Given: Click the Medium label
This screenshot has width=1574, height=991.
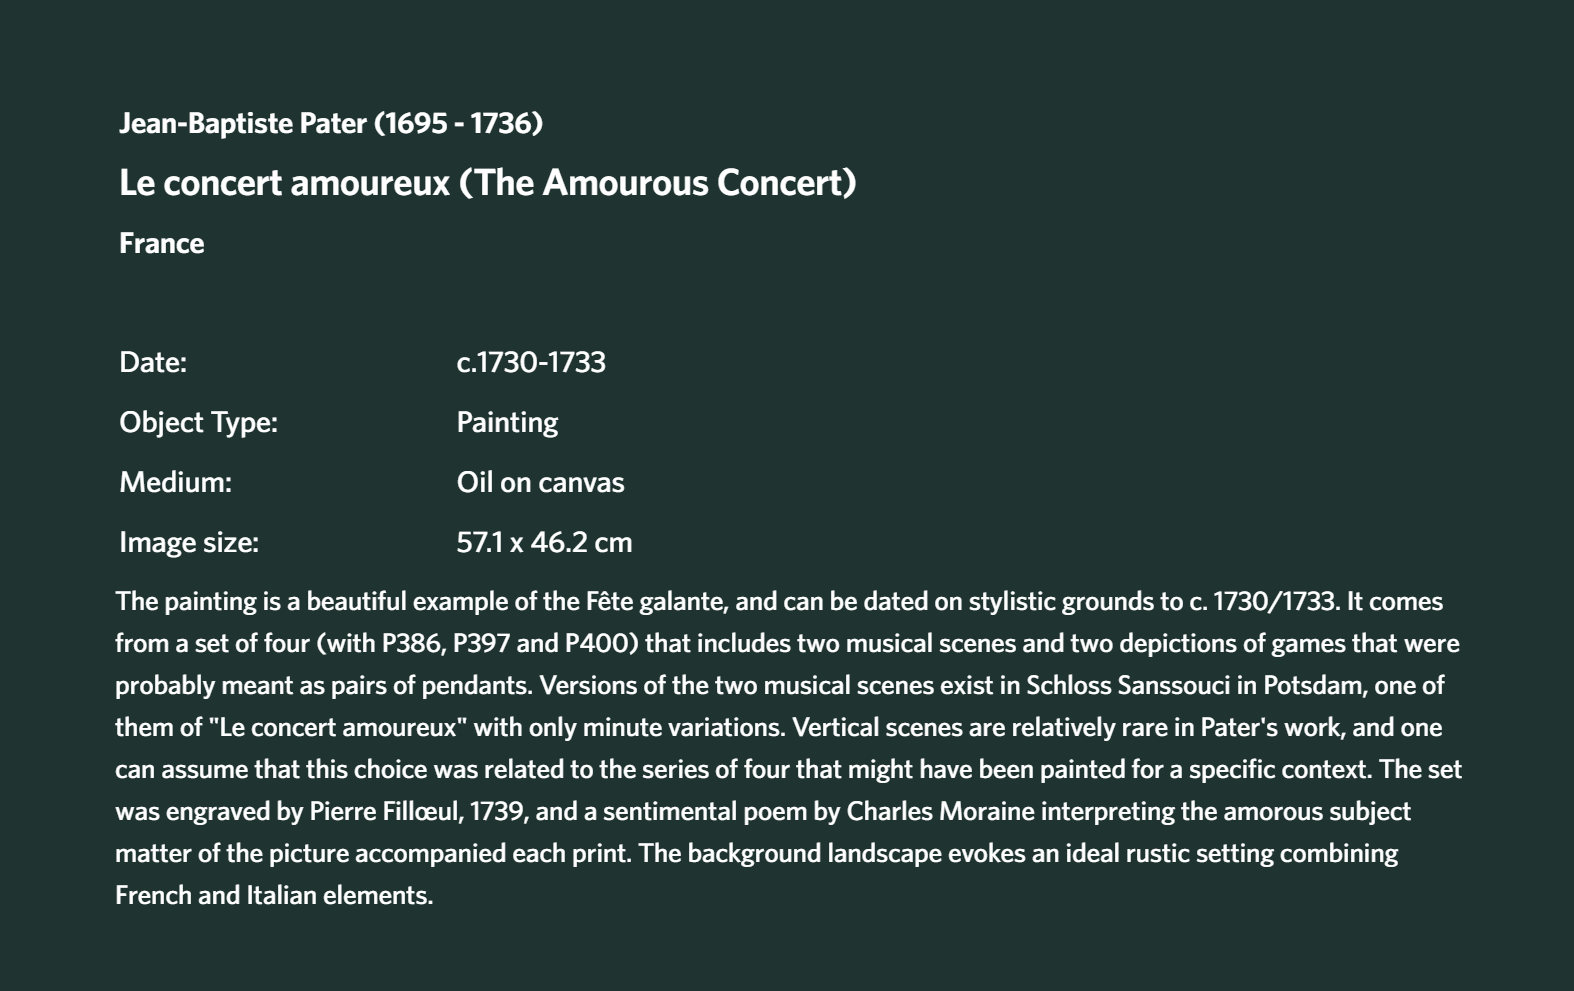Looking at the screenshot, I should [175, 482].
